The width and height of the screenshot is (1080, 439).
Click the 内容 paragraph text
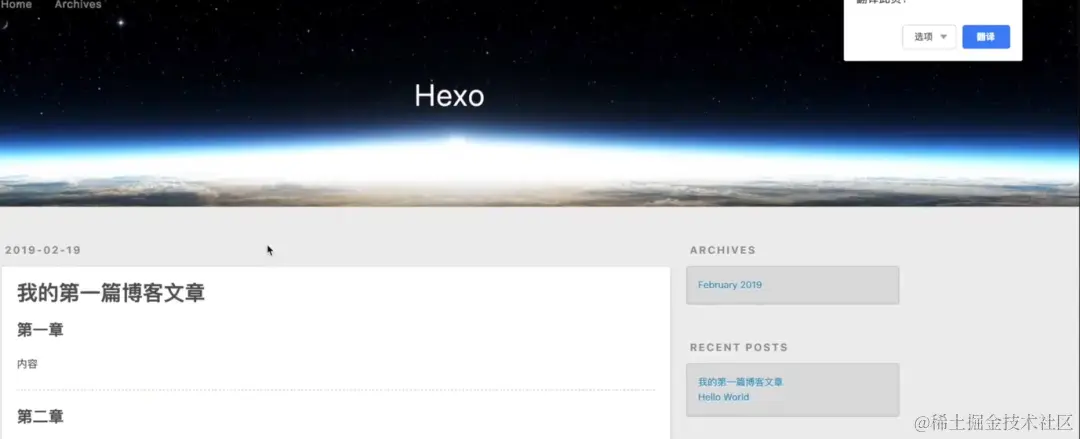coord(27,364)
